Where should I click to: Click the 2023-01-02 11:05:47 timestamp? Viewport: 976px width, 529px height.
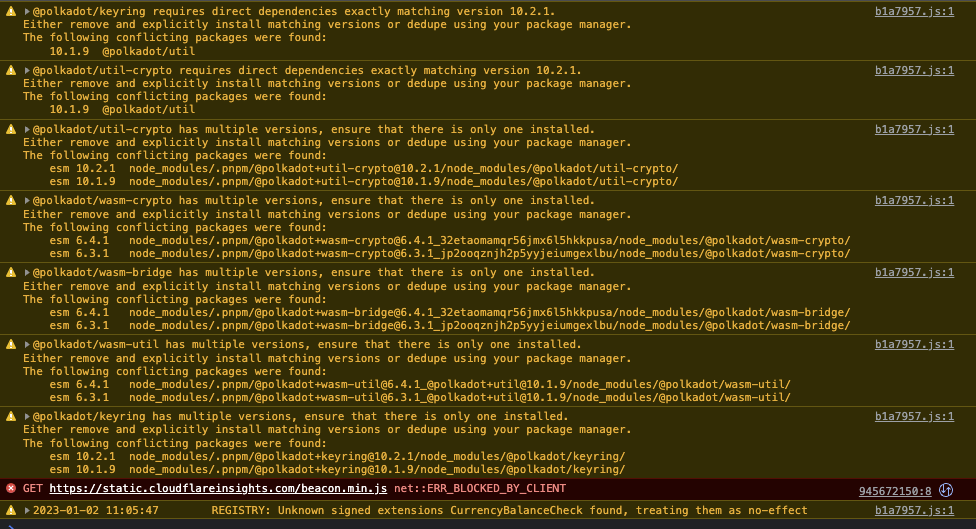96,510
